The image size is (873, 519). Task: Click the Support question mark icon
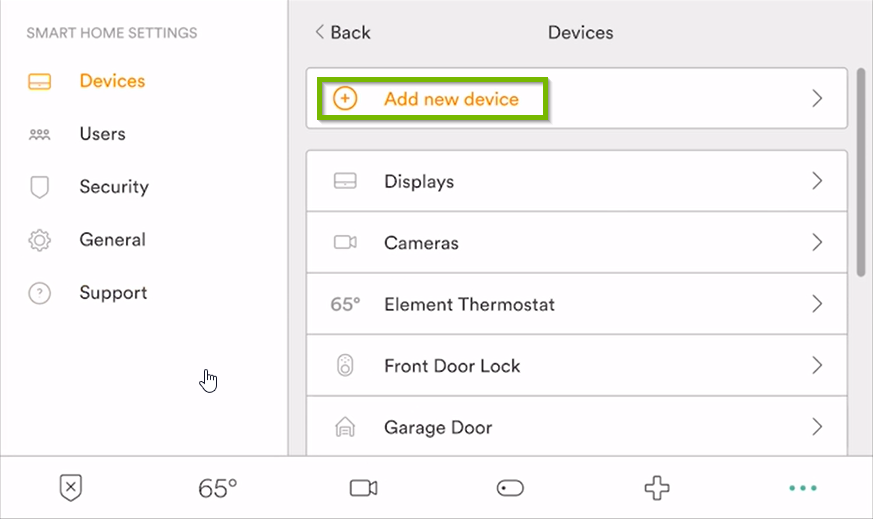point(40,293)
